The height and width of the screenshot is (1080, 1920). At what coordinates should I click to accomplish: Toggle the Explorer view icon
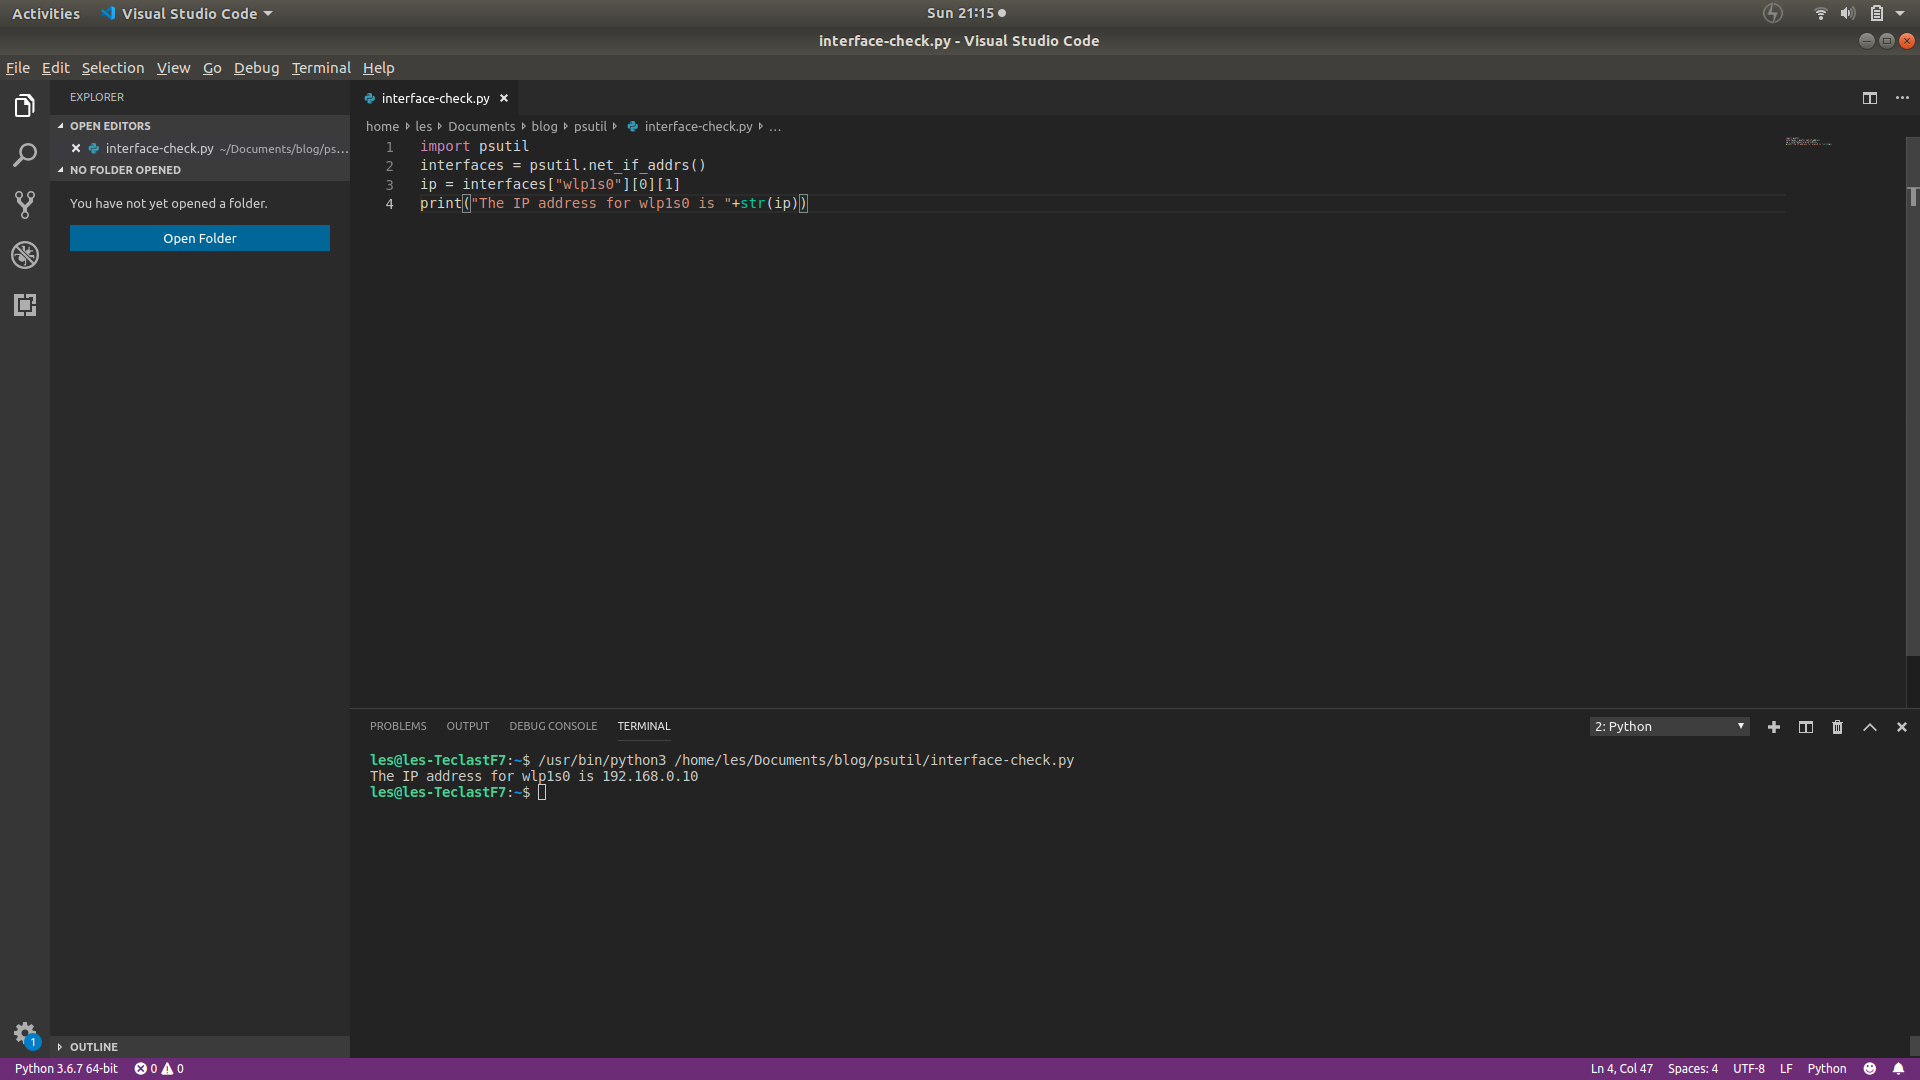tap(25, 105)
